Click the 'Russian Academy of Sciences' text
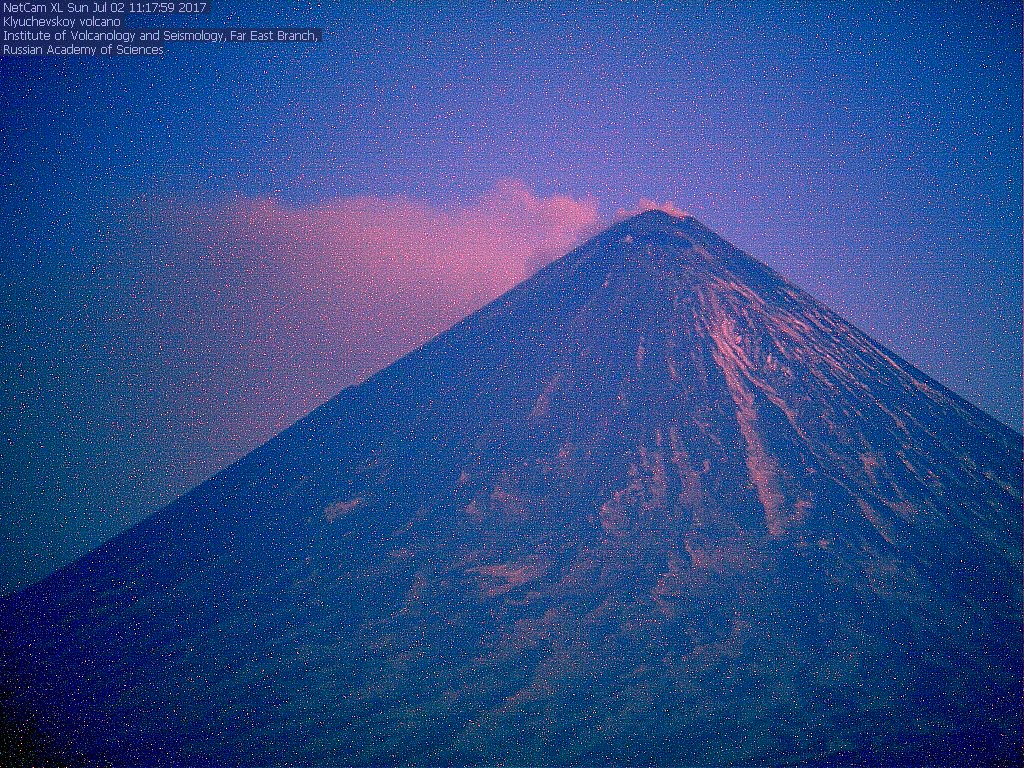The height and width of the screenshot is (768, 1024). point(83,50)
